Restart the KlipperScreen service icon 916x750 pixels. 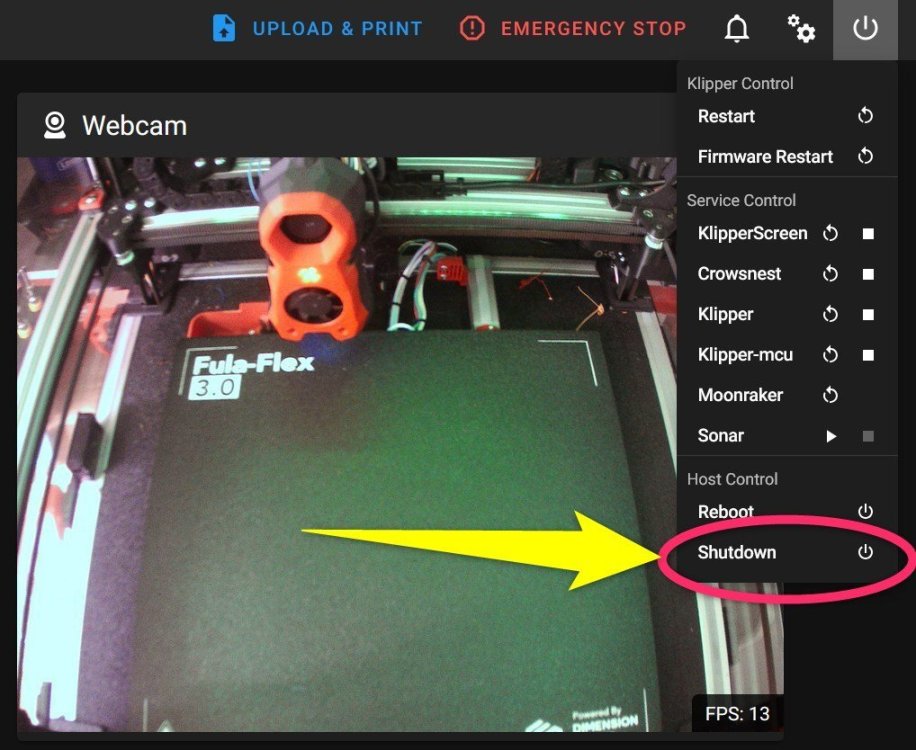point(830,234)
